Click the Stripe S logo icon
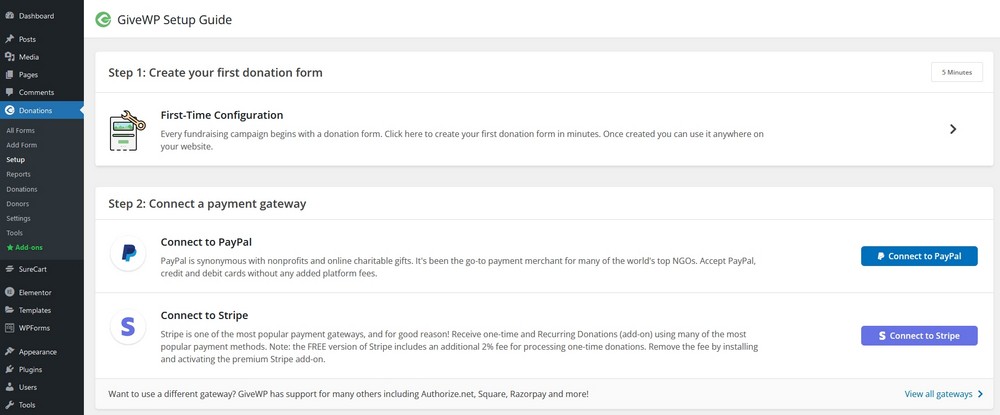The width and height of the screenshot is (1000, 415). 128,327
